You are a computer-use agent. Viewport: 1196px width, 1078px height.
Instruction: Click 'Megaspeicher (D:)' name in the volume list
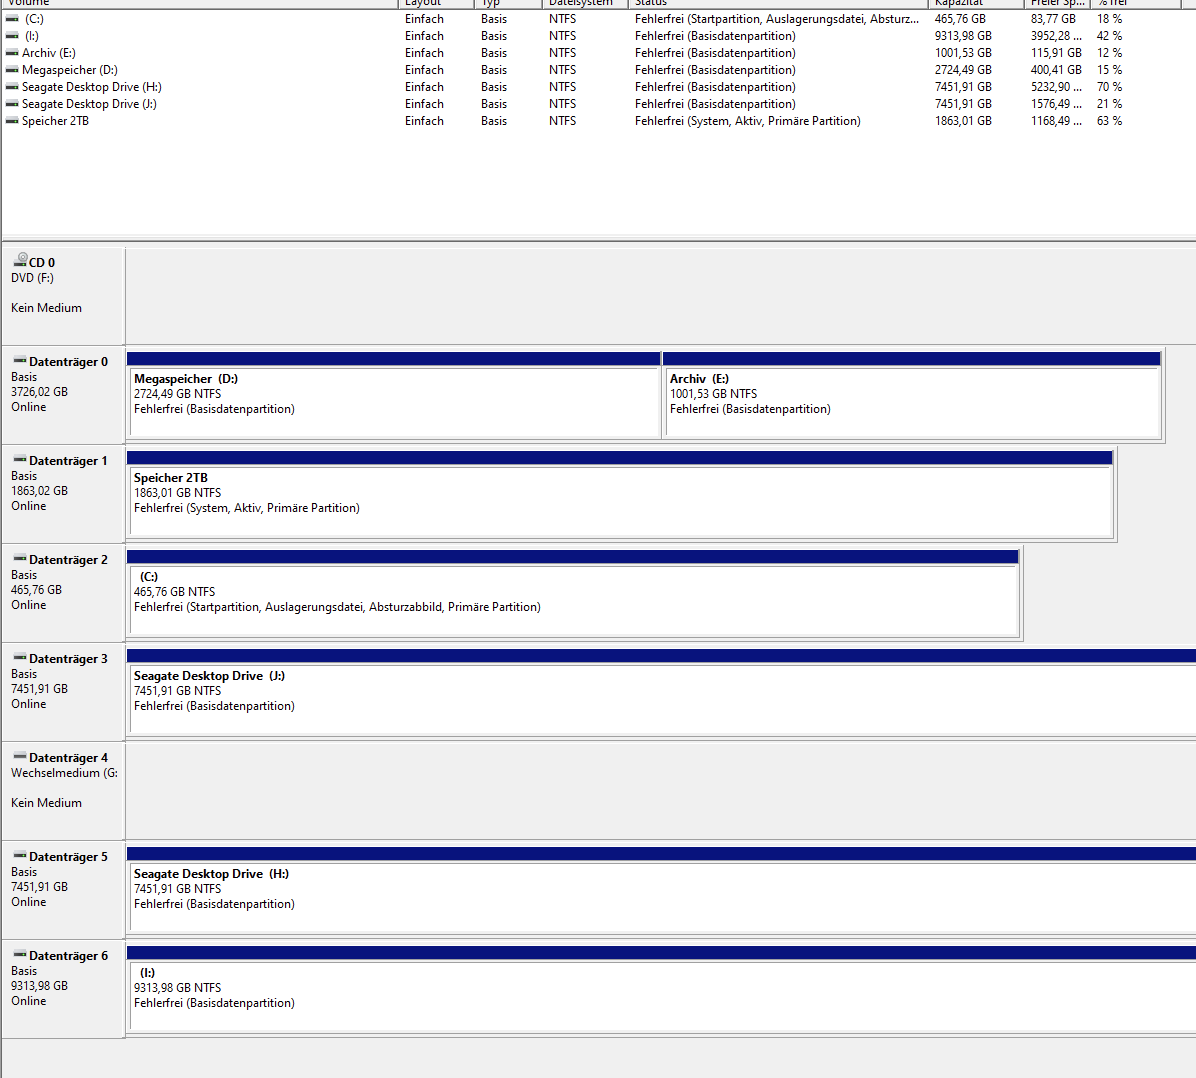(x=69, y=69)
